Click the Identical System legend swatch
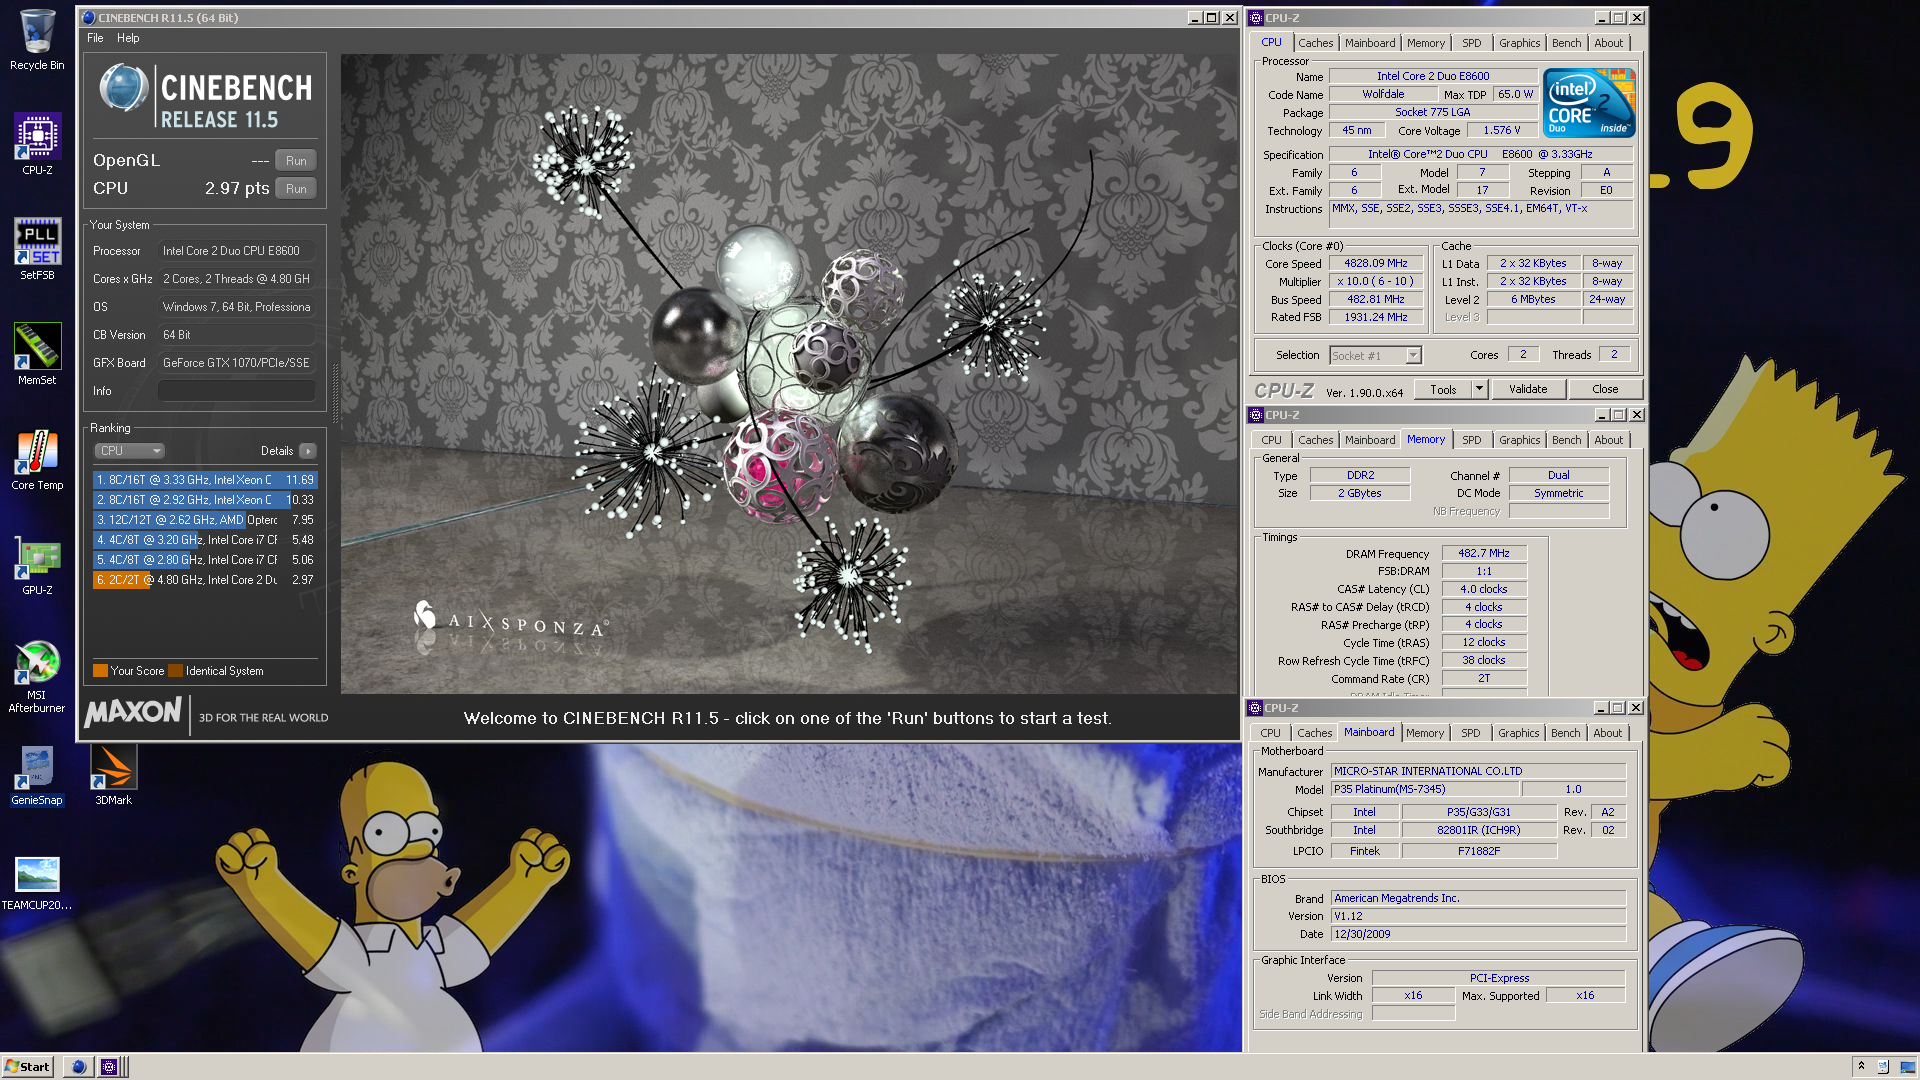Viewport: 1920px width, 1080px height. point(176,671)
